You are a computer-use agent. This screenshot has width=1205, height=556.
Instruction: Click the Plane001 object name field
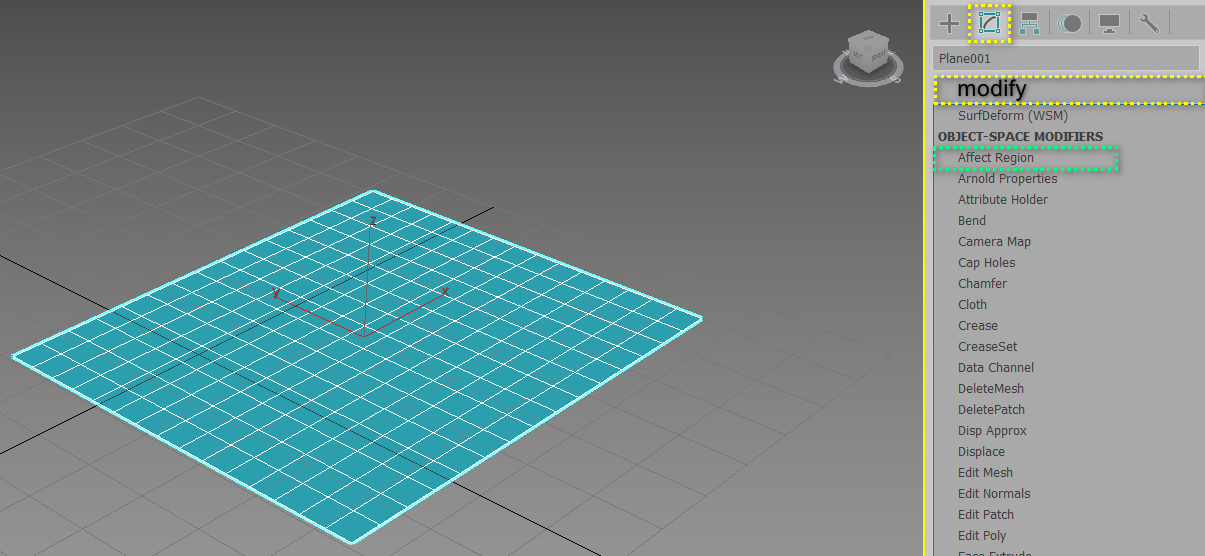[1065, 58]
